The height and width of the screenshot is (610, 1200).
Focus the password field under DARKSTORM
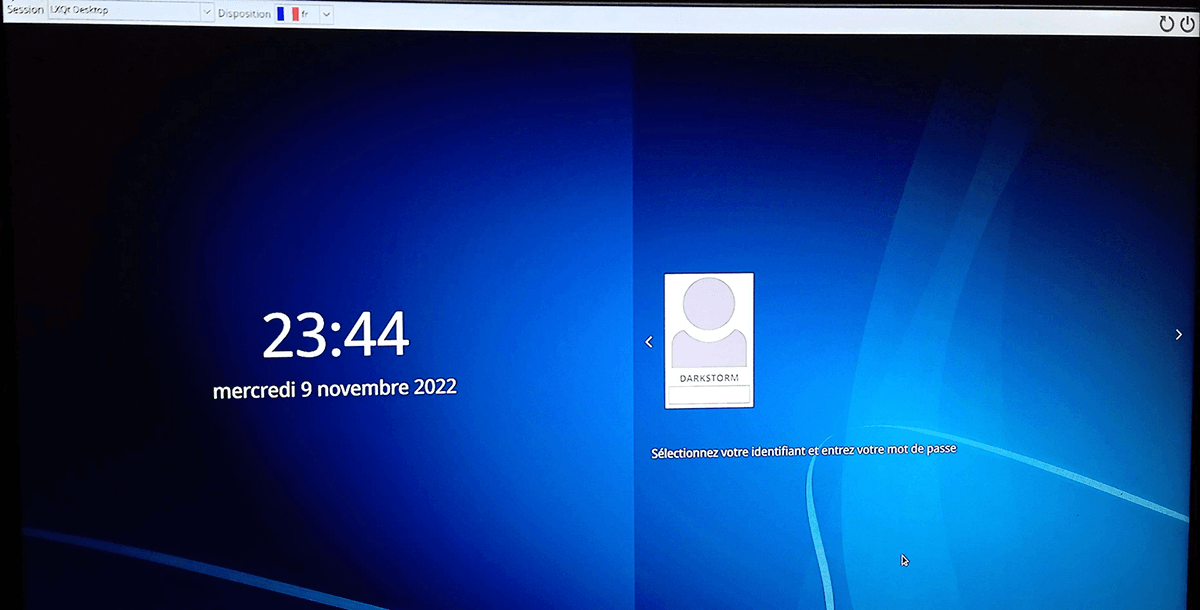click(x=709, y=394)
